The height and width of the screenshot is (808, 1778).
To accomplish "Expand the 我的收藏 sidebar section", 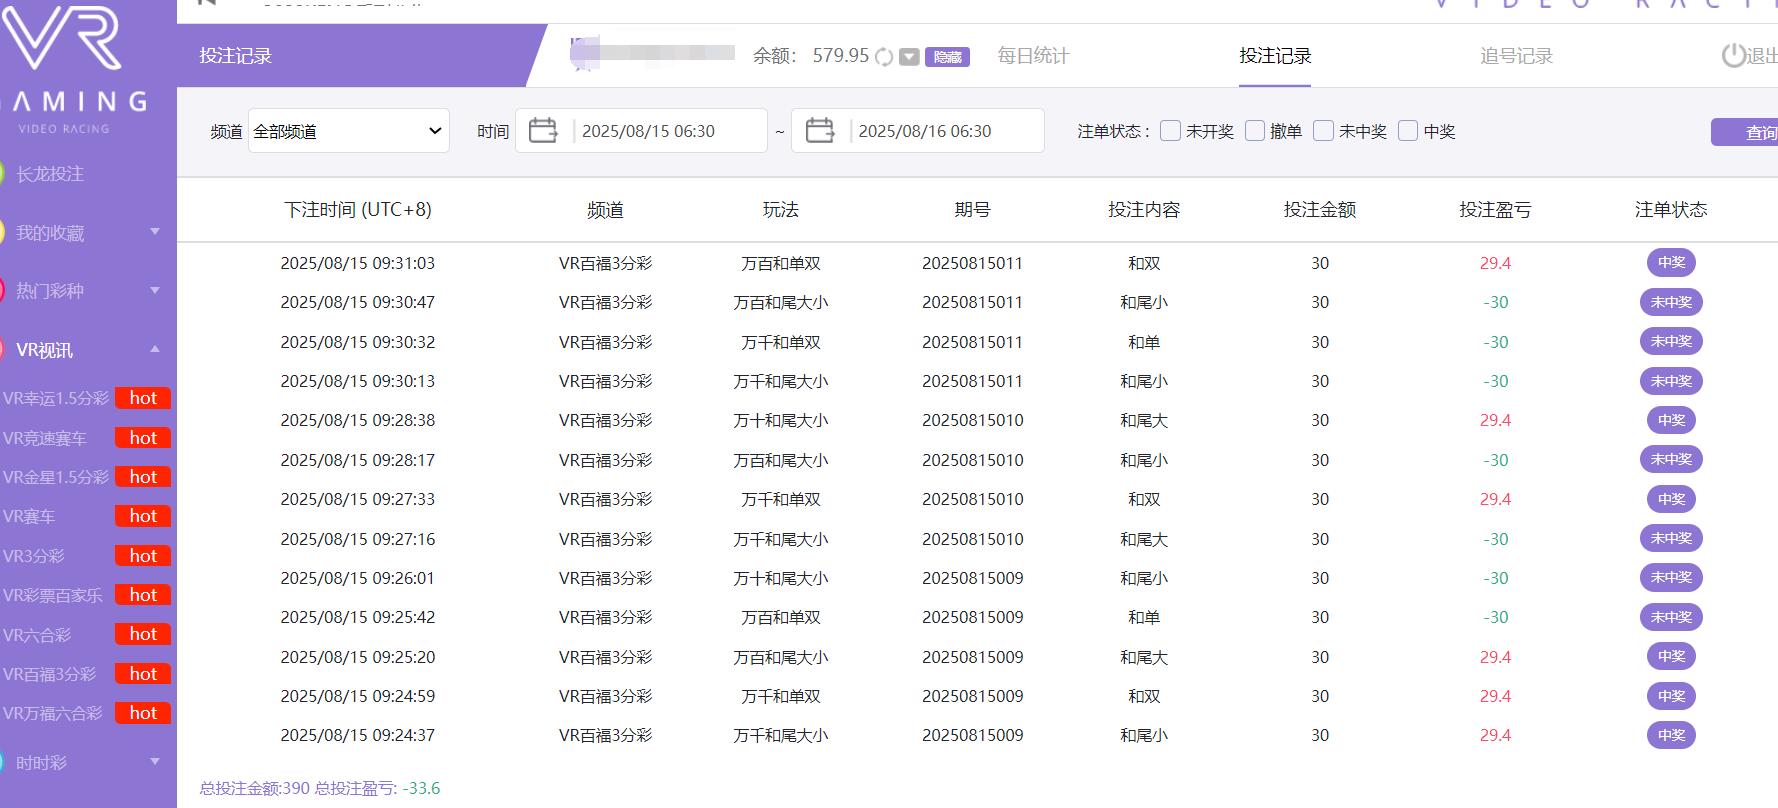I will click(x=155, y=232).
